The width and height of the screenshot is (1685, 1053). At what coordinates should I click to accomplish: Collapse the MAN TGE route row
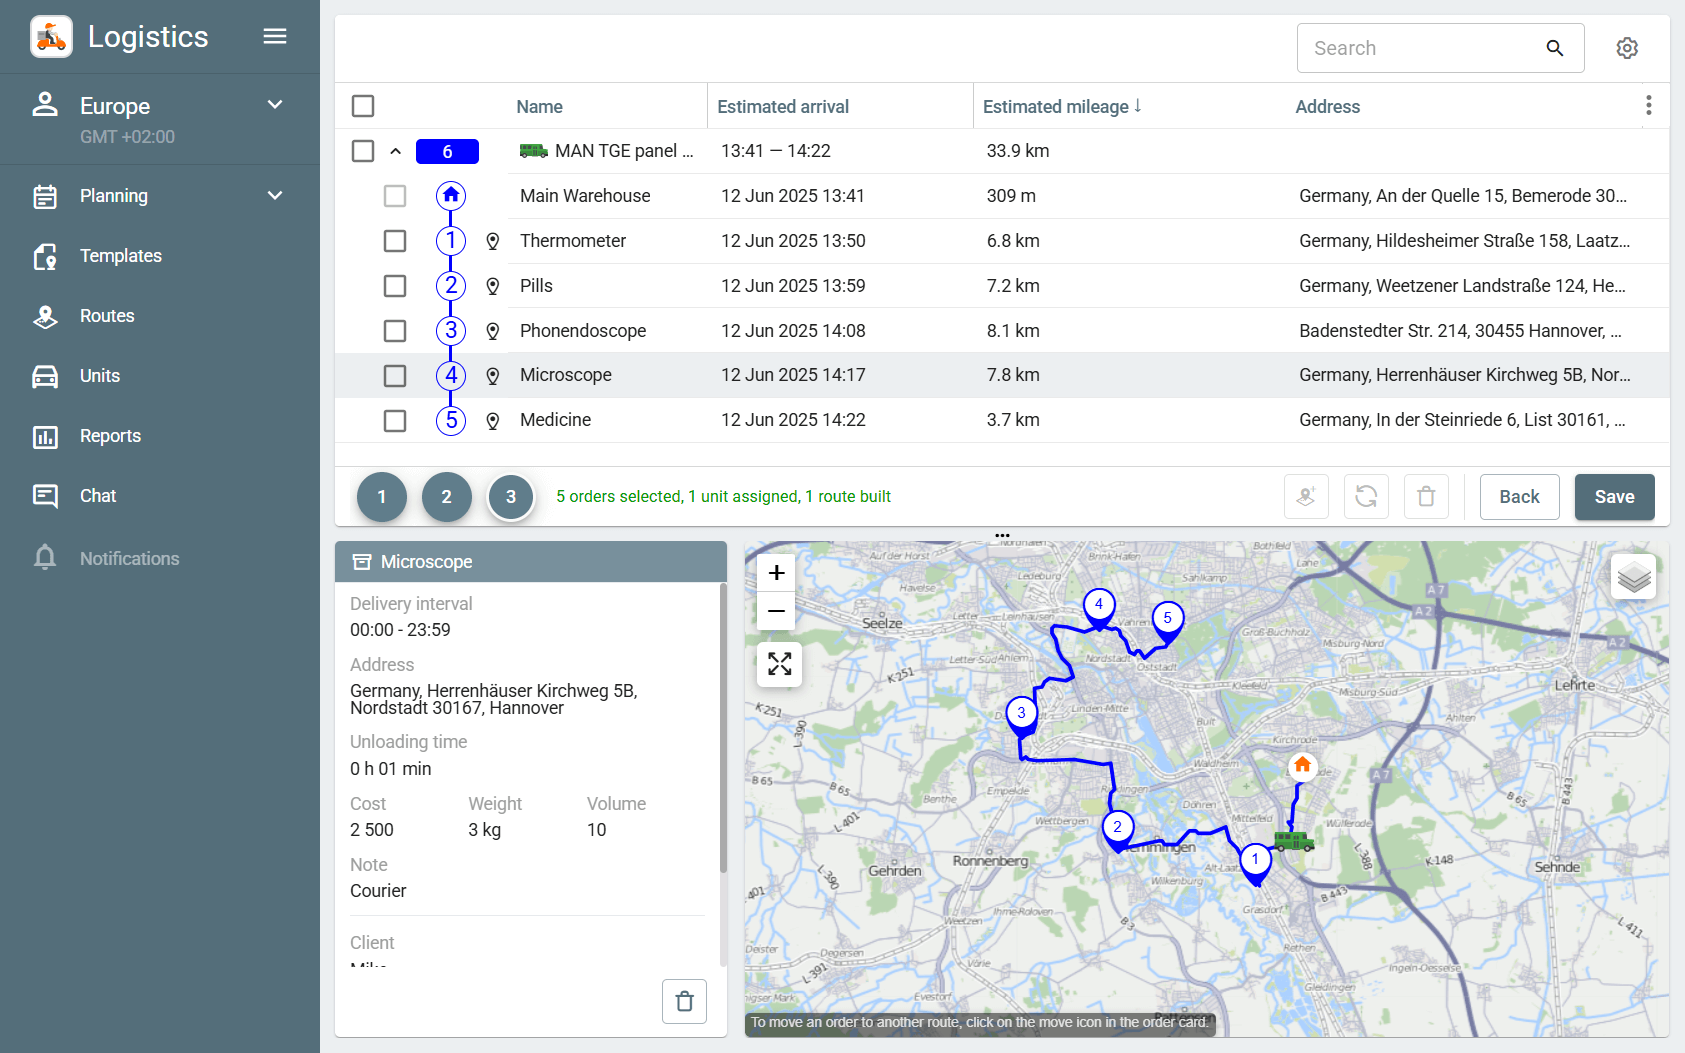pos(395,151)
